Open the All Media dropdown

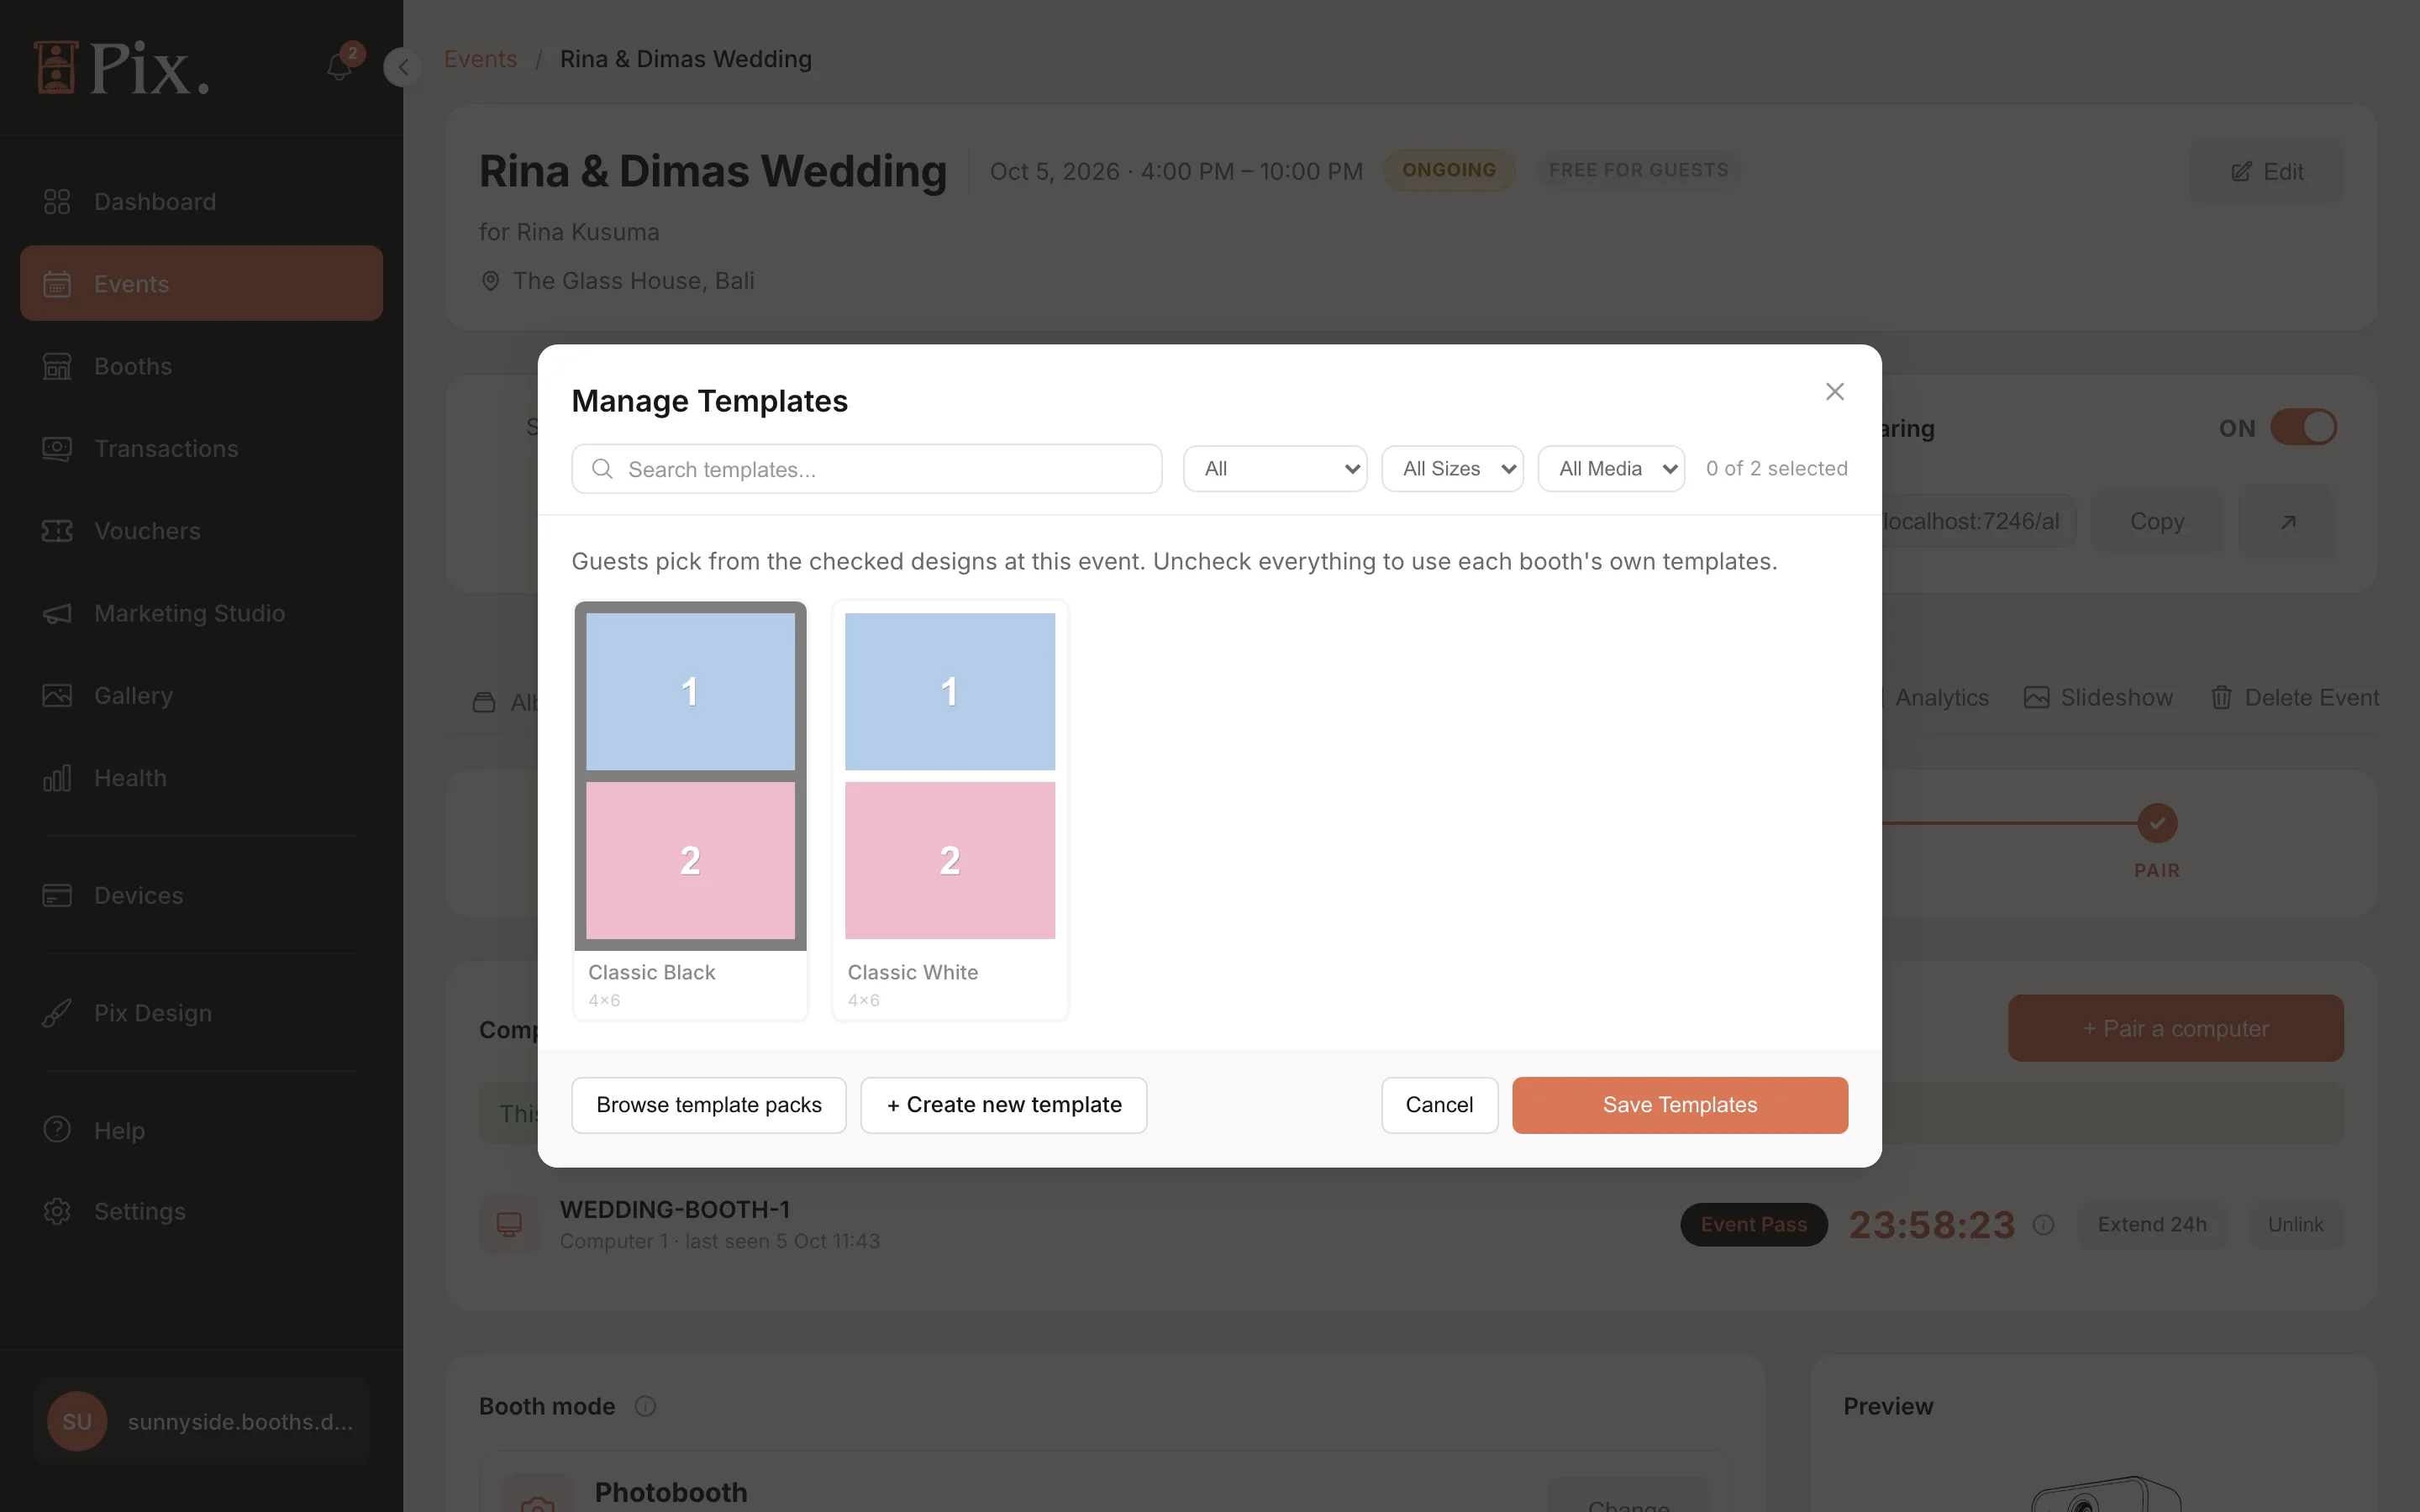click(x=1611, y=468)
